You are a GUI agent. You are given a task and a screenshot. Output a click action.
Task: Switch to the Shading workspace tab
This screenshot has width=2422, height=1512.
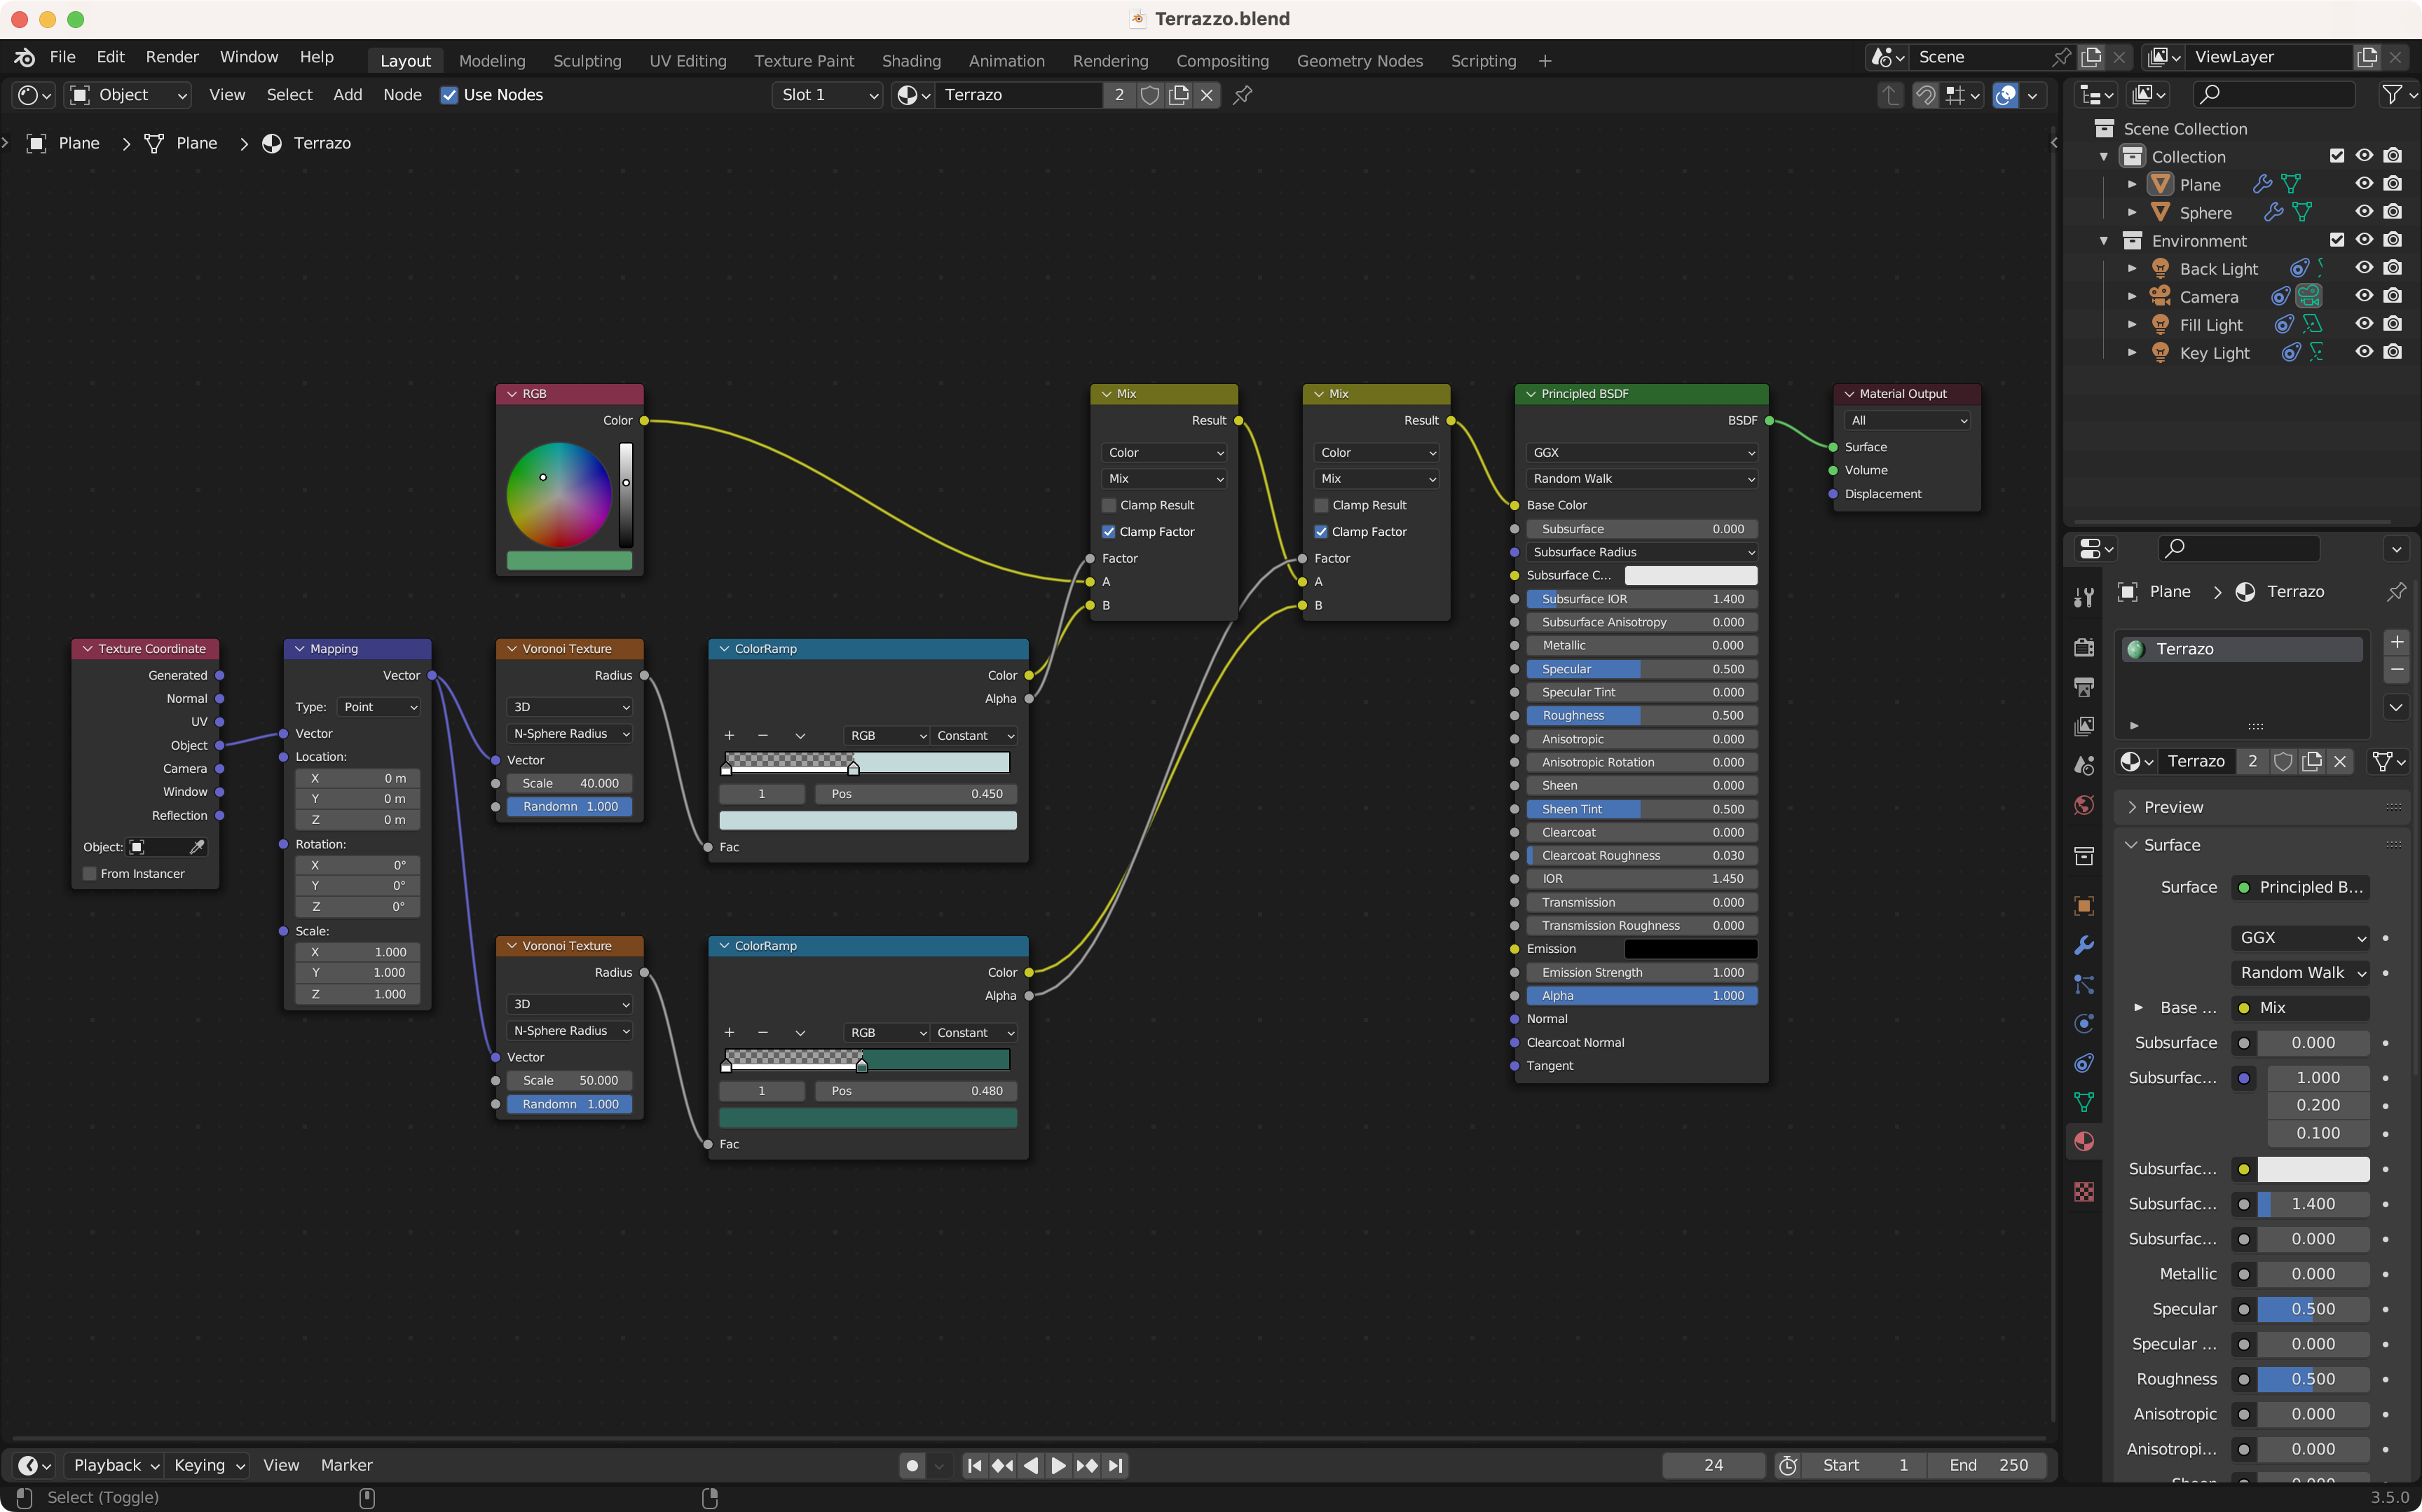910,61
